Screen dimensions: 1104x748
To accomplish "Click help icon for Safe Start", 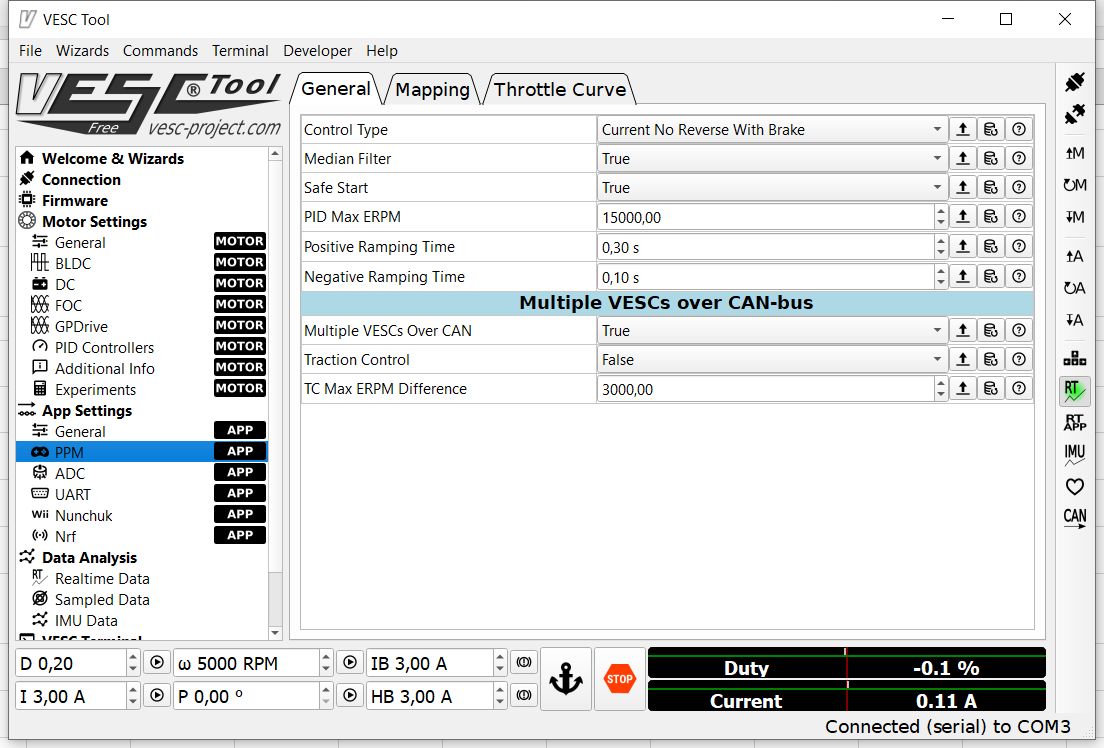I will (1019, 187).
